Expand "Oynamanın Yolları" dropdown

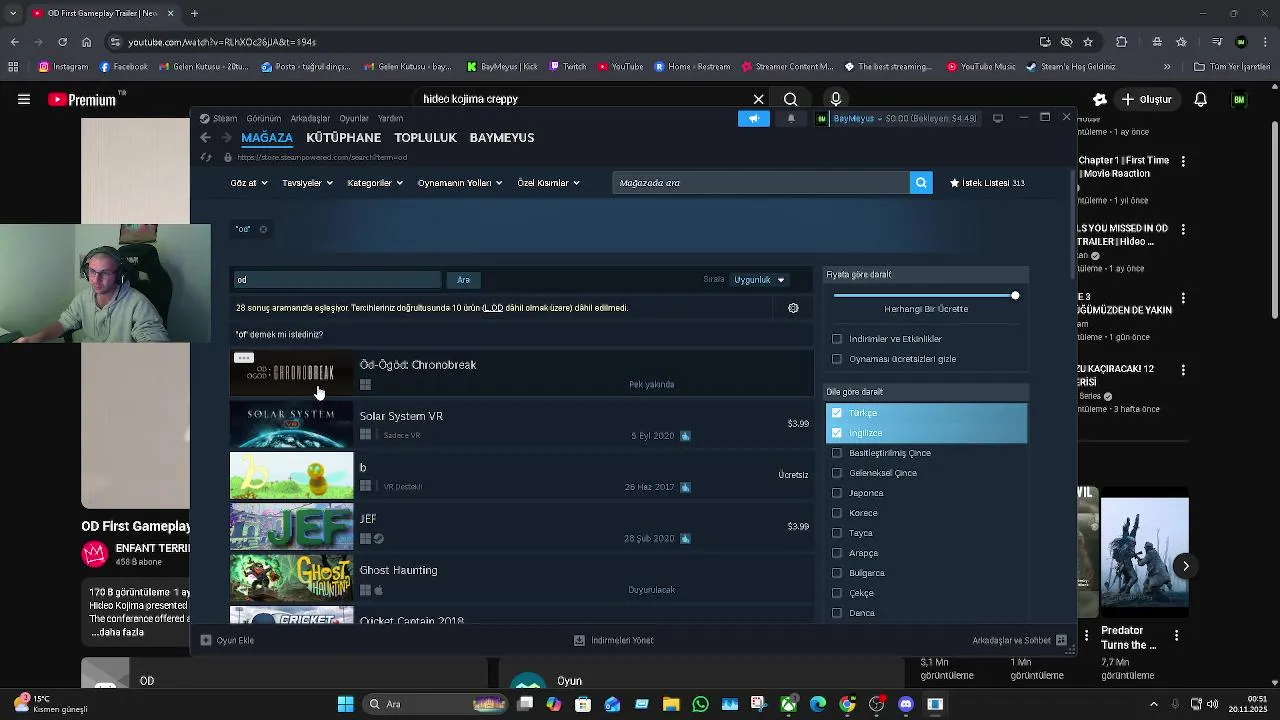tap(460, 183)
